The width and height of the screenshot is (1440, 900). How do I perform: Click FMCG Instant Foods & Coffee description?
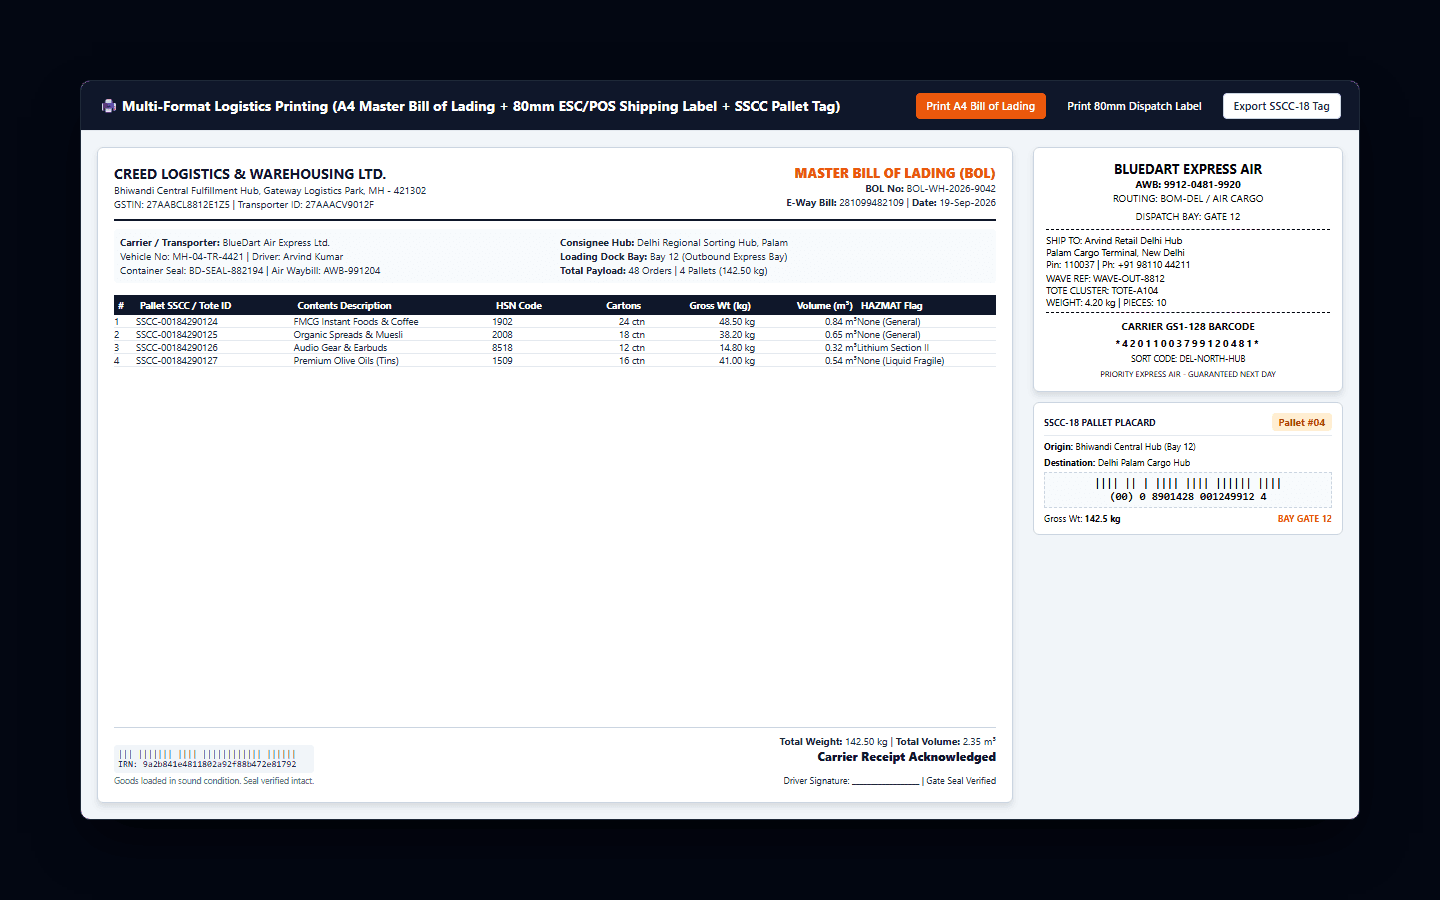point(356,322)
